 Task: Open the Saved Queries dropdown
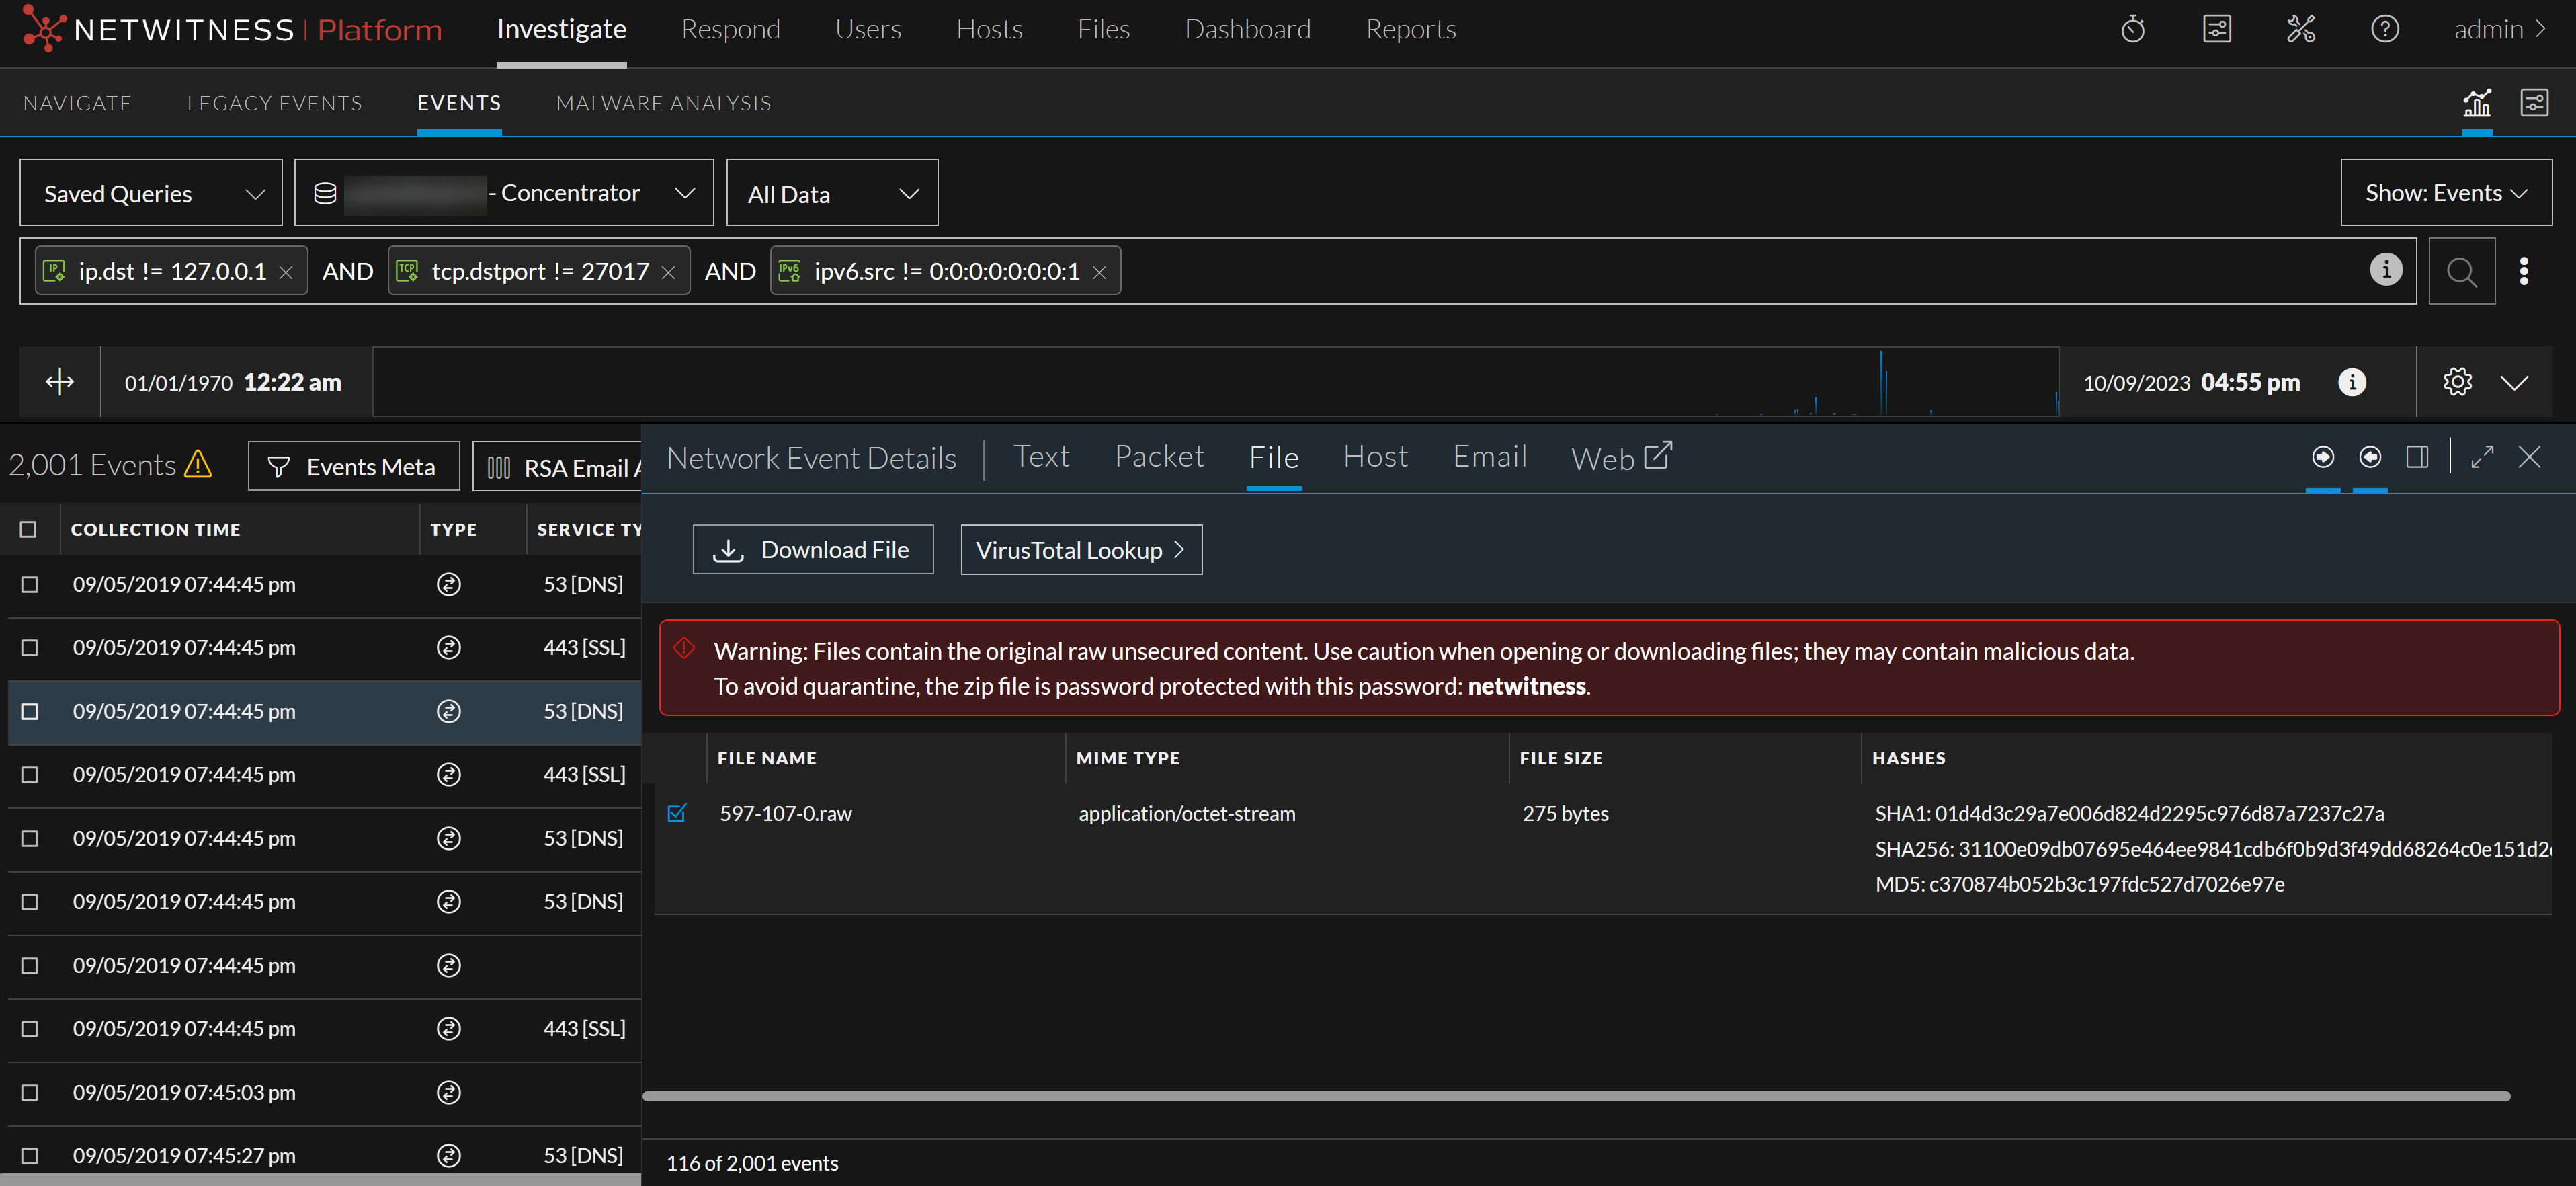click(x=150, y=192)
